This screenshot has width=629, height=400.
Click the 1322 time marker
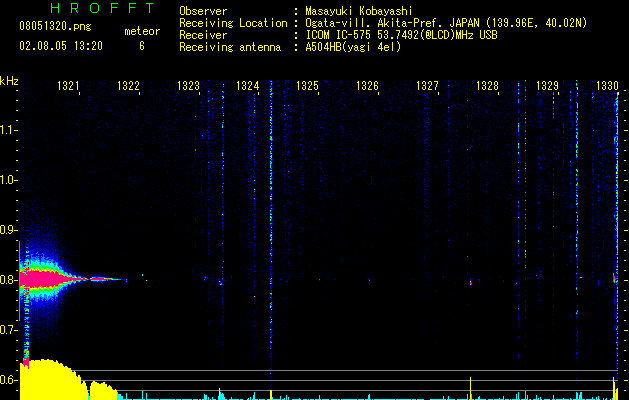pyautogui.click(x=128, y=86)
